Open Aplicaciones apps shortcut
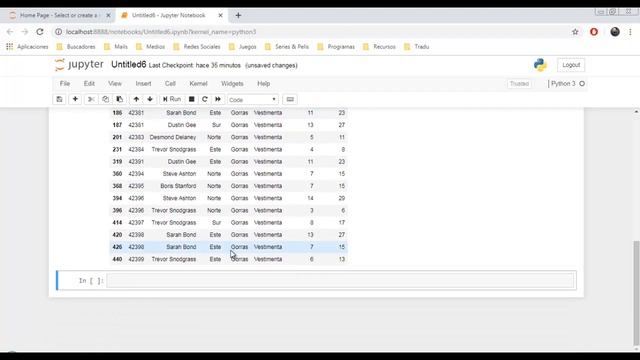Image resolution: width=640 pixels, height=360 pixels. click(x=27, y=47)
